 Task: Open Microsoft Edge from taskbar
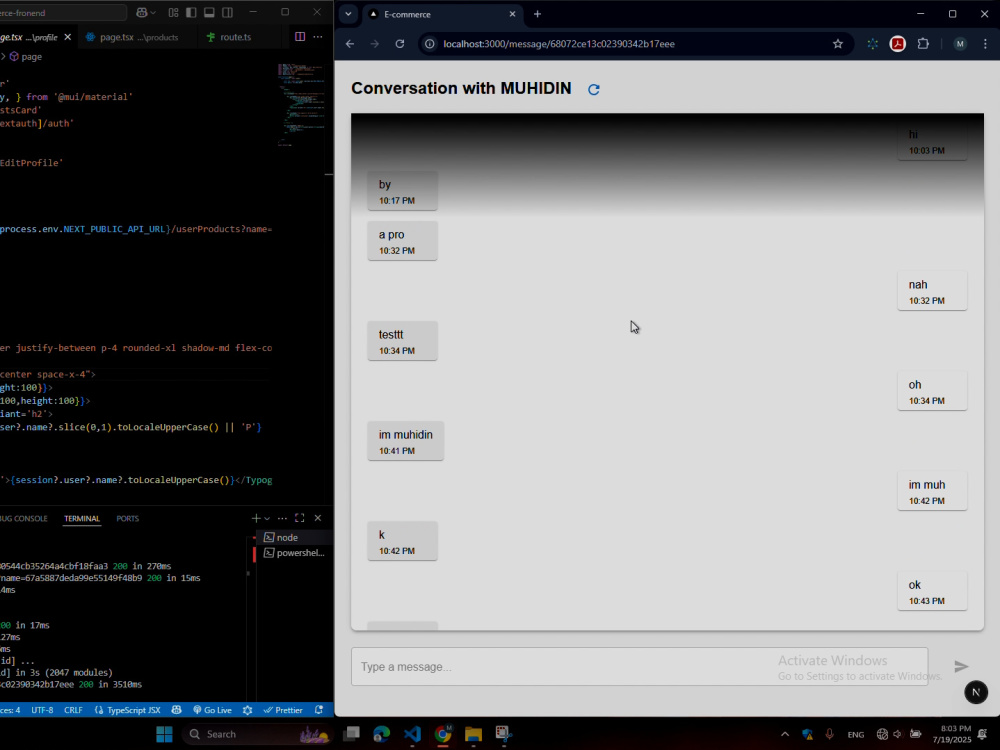click(381, 734)
